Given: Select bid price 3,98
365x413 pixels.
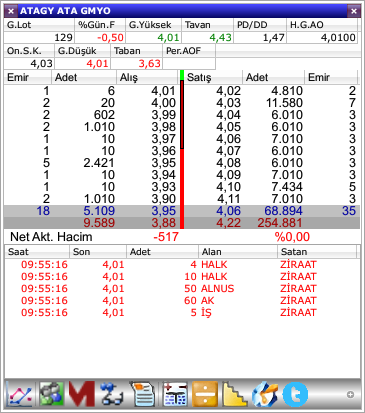Looking at the screenshot, I should (163, 127).
